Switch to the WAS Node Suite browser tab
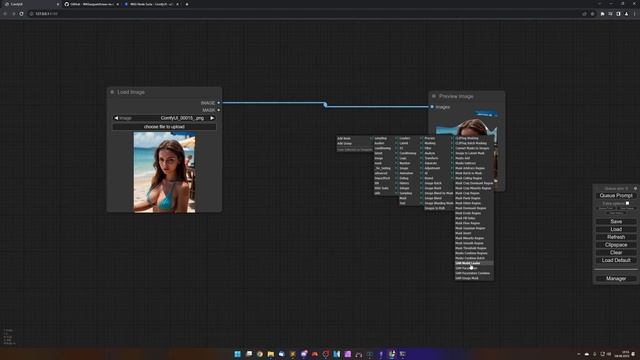640x360 pixels. (x=151, y=4)
